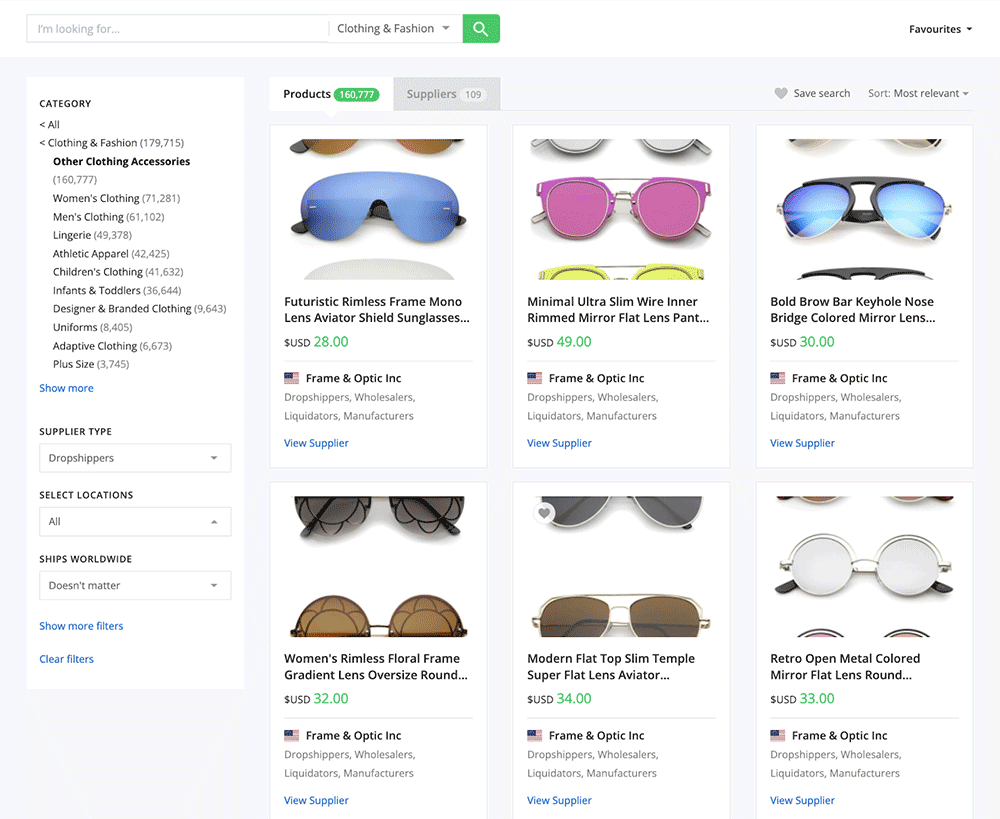Go back to All categories
Image resolution: width=1000 pixels, height=819 pixels.
[x=50, y=125]
